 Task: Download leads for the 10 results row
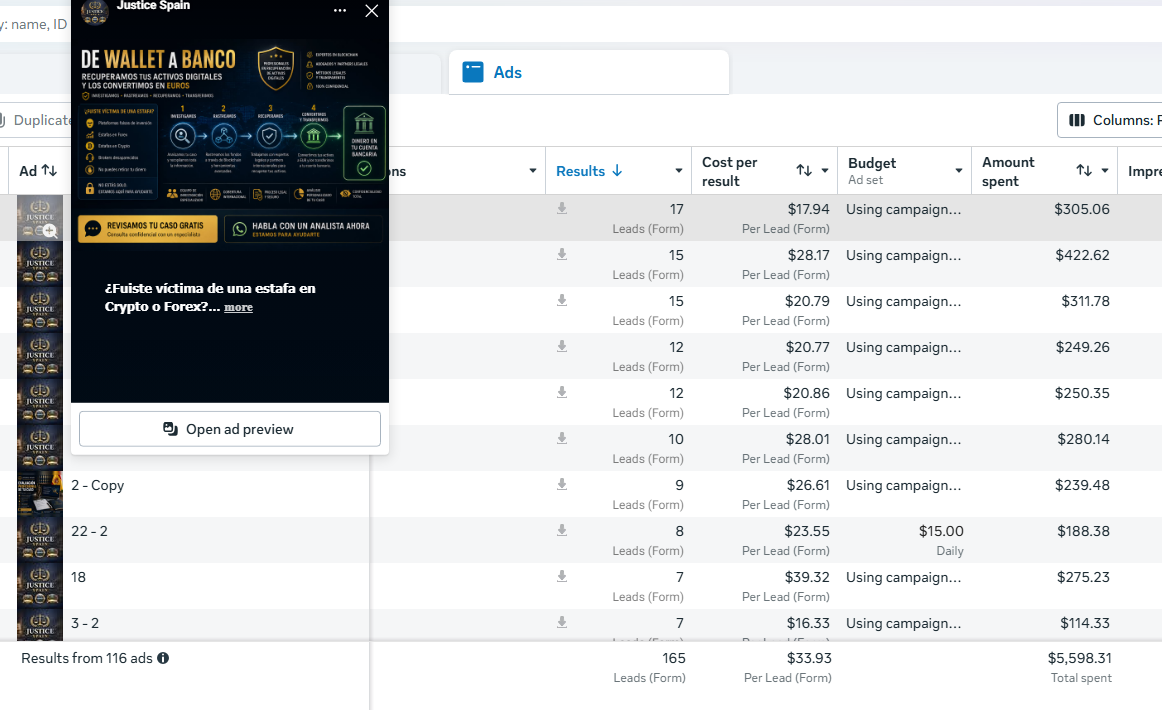(562, 438)
